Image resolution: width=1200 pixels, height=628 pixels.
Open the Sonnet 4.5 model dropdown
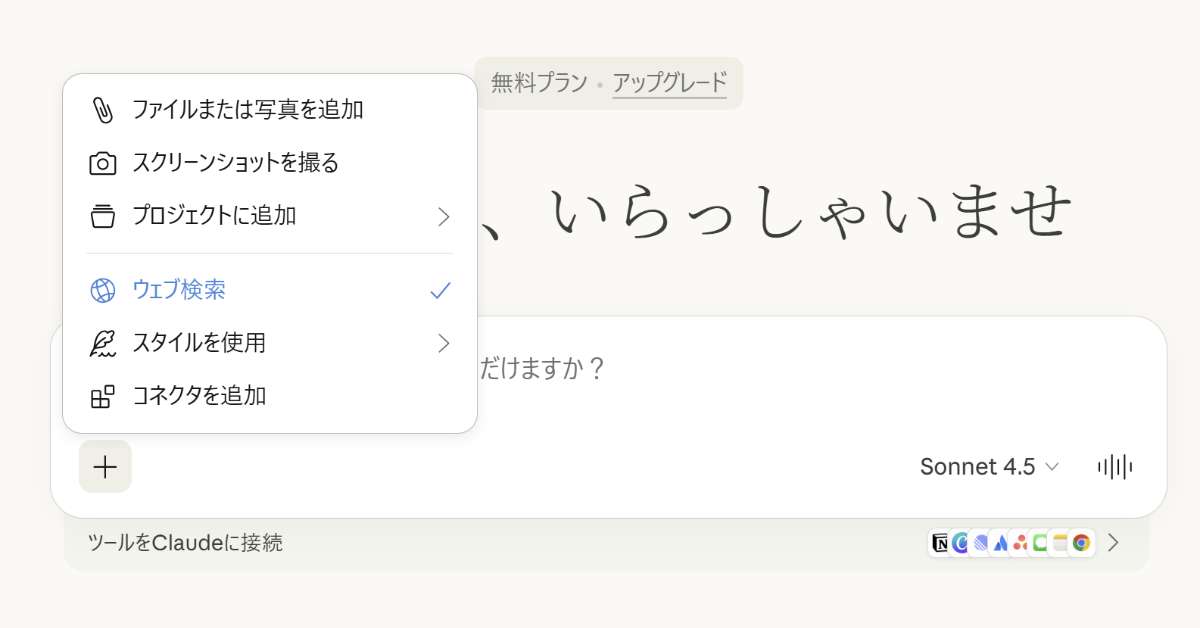point(989,466)
